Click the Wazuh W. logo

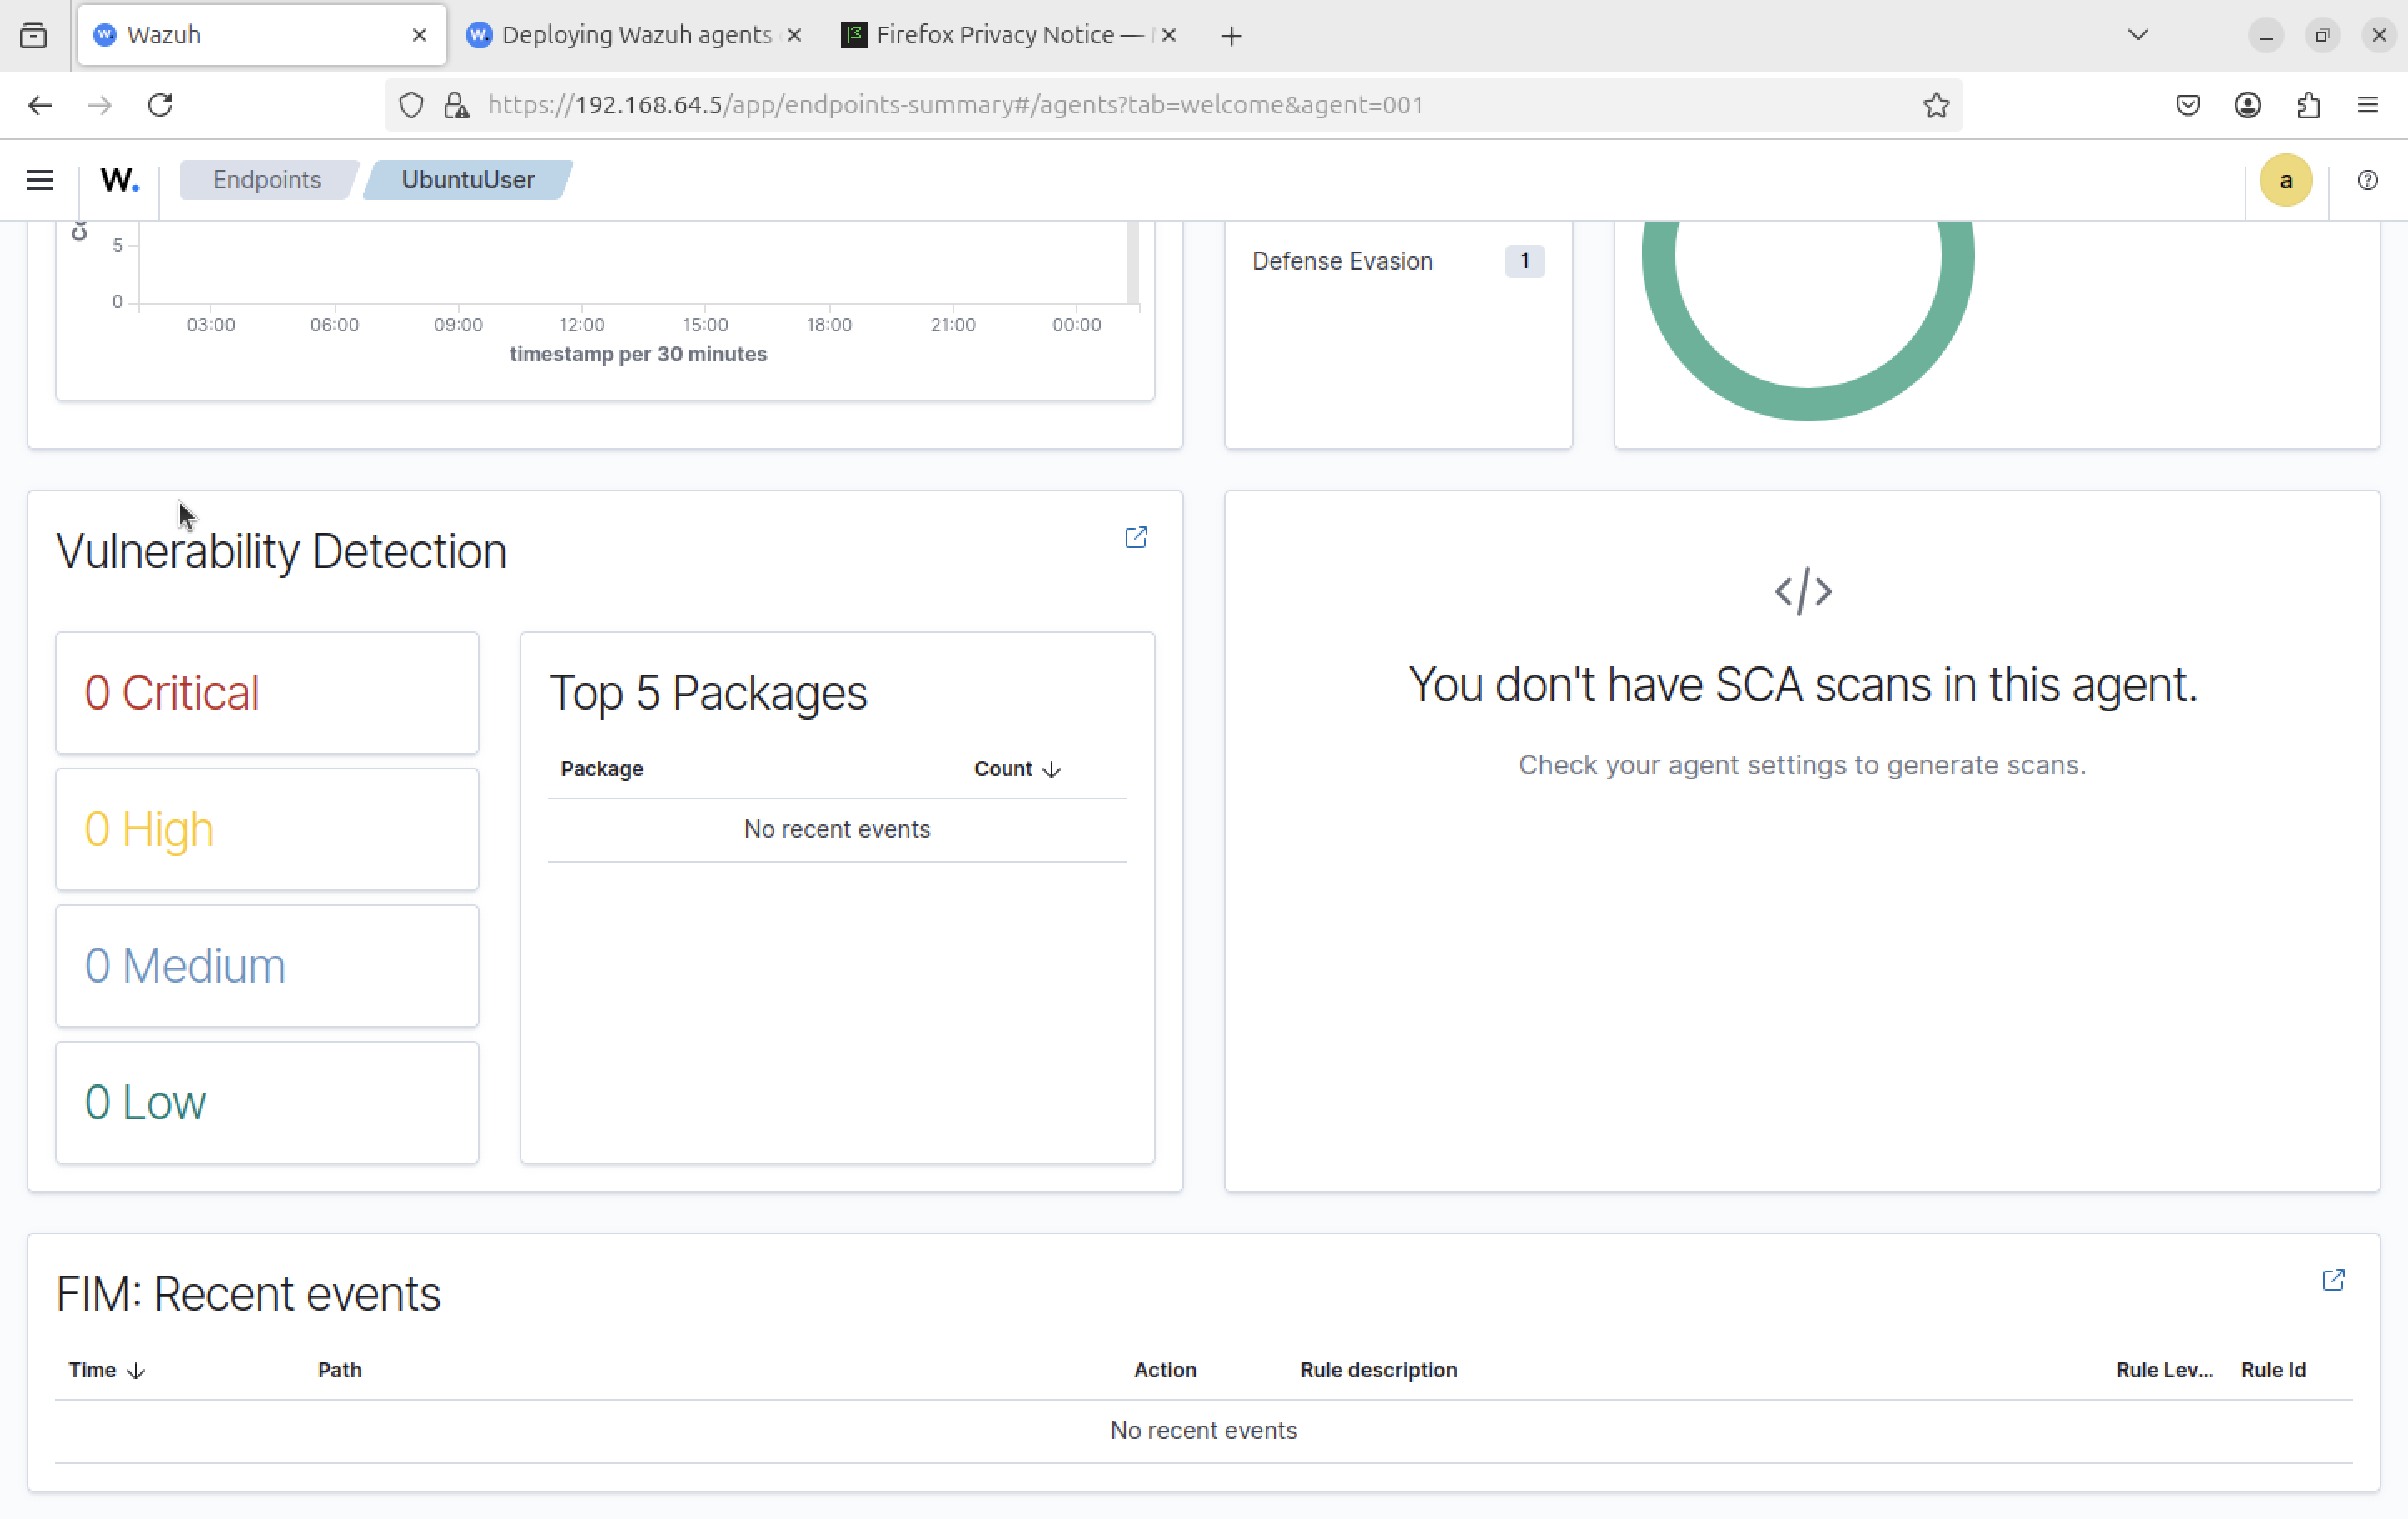[x=119, y=180]
